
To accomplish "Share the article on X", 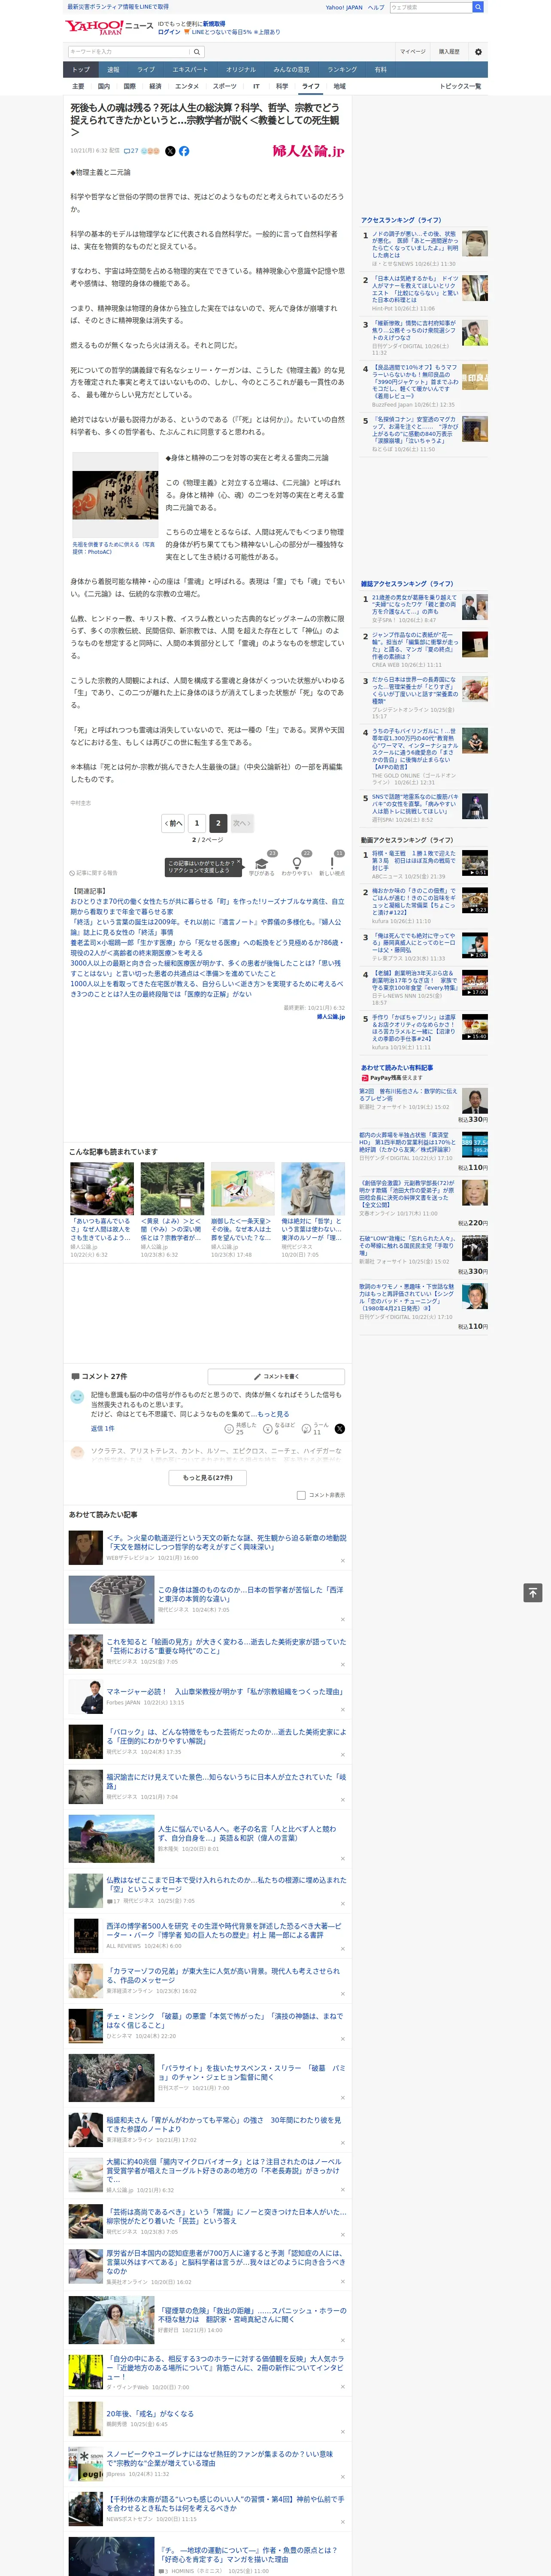I will [x=170, y=151].
